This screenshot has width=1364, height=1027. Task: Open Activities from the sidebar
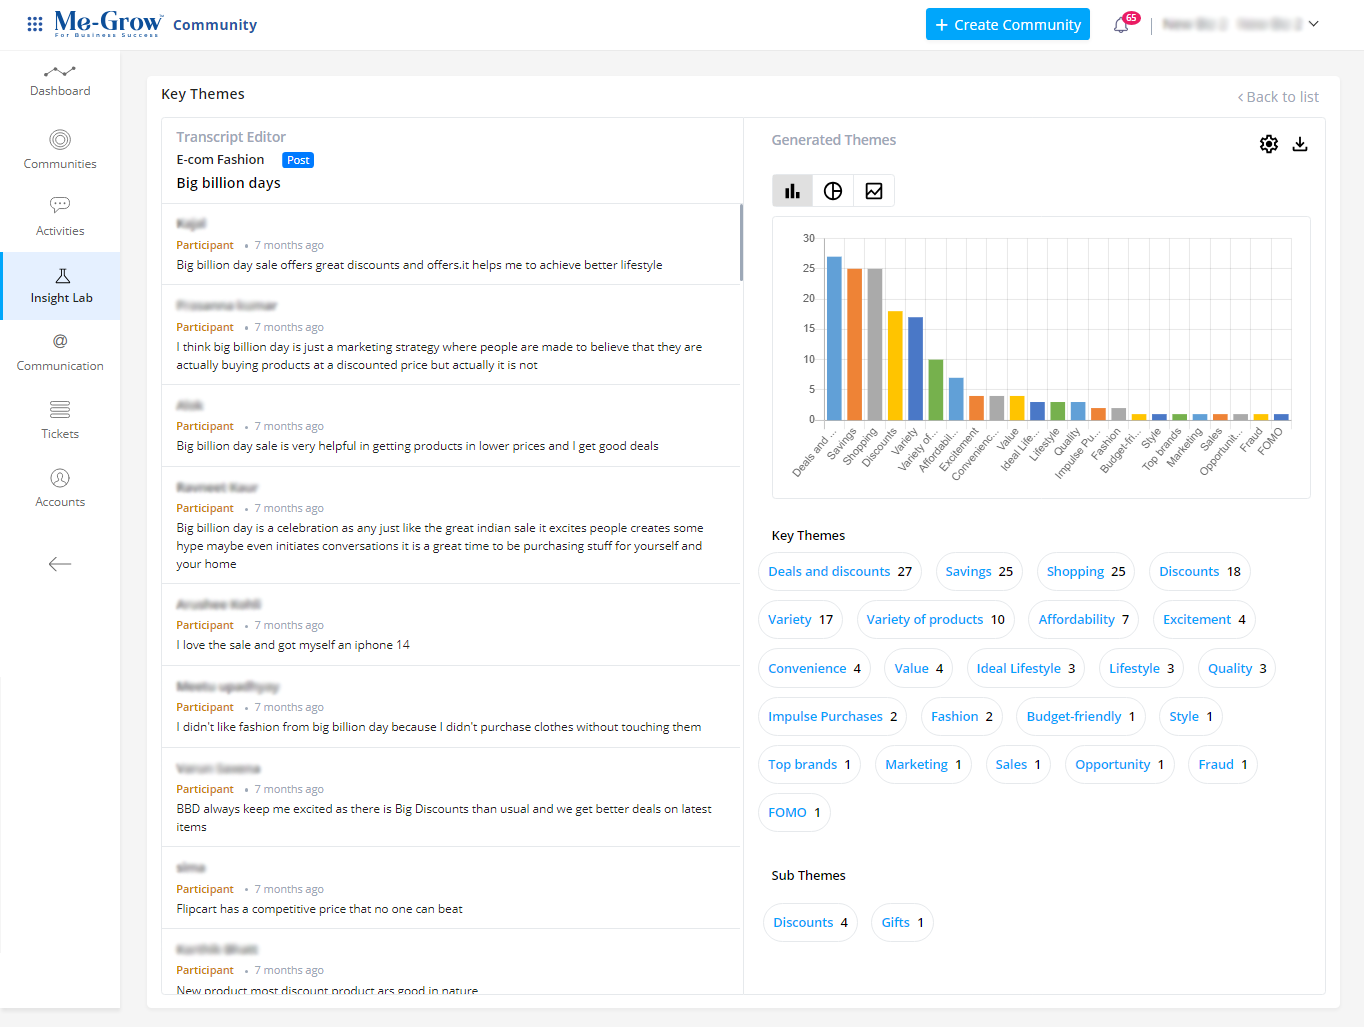59,215
